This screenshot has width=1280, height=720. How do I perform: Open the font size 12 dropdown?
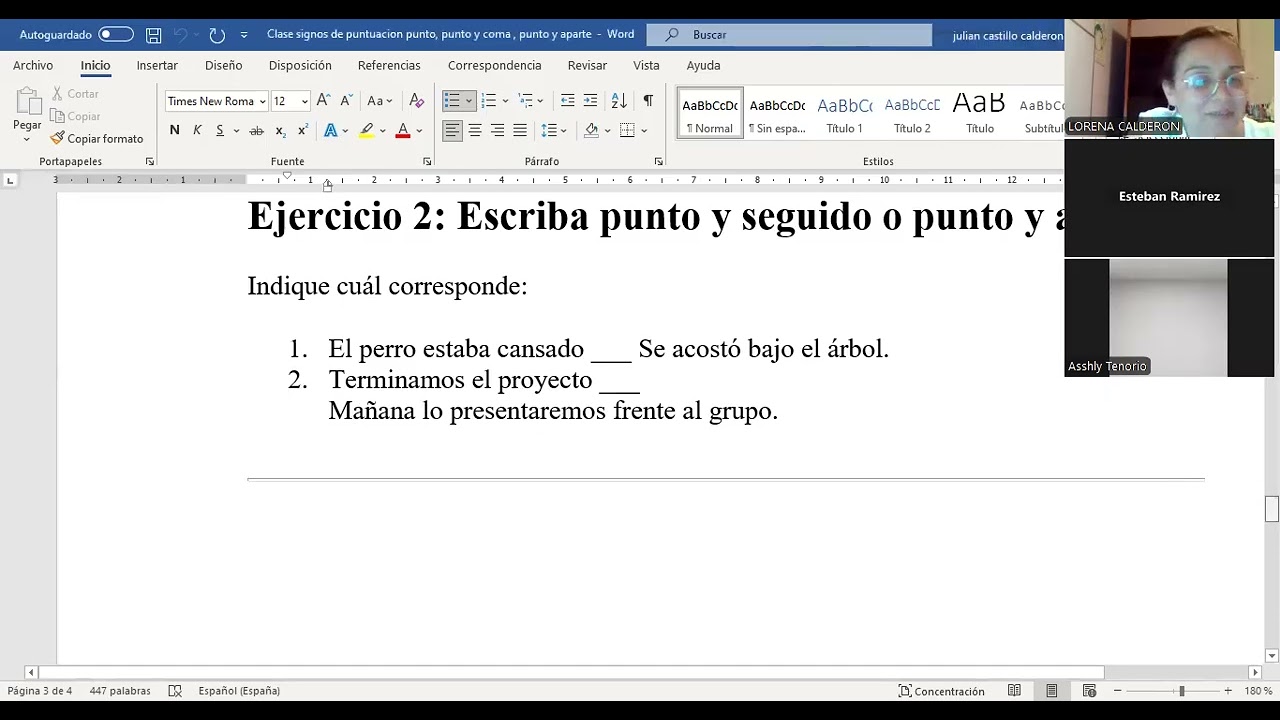pyautogui.click(x=304, y=101)
